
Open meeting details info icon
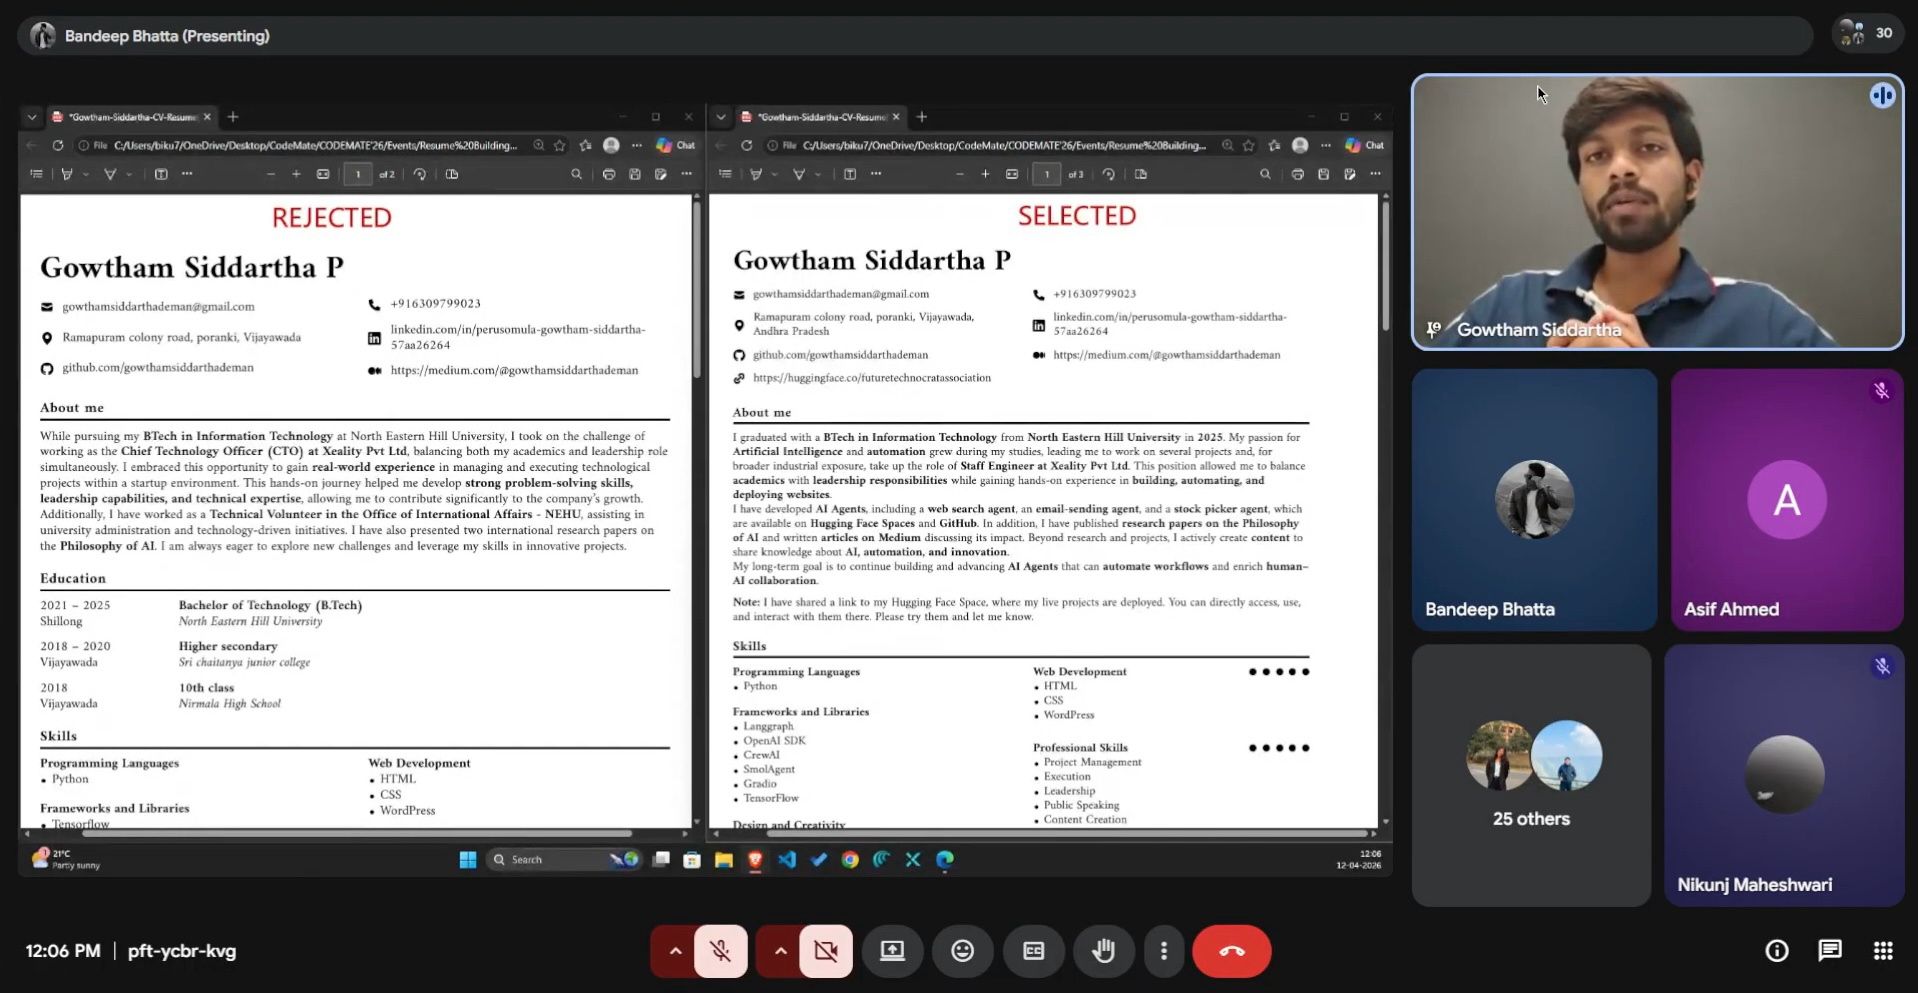click(x=1776, y=951)
